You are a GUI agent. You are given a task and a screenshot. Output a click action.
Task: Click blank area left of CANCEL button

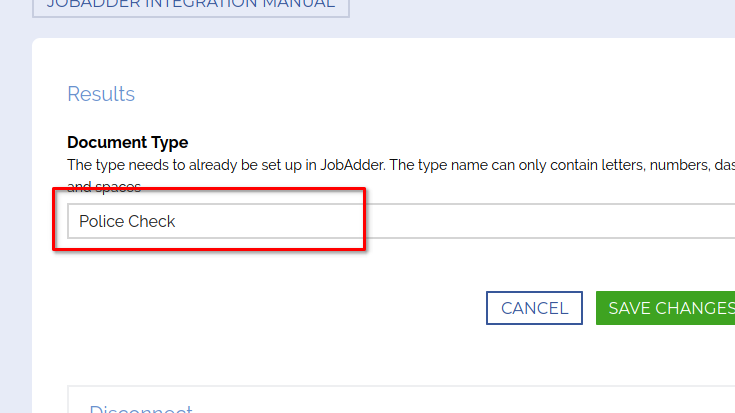[x=300, y=308]
